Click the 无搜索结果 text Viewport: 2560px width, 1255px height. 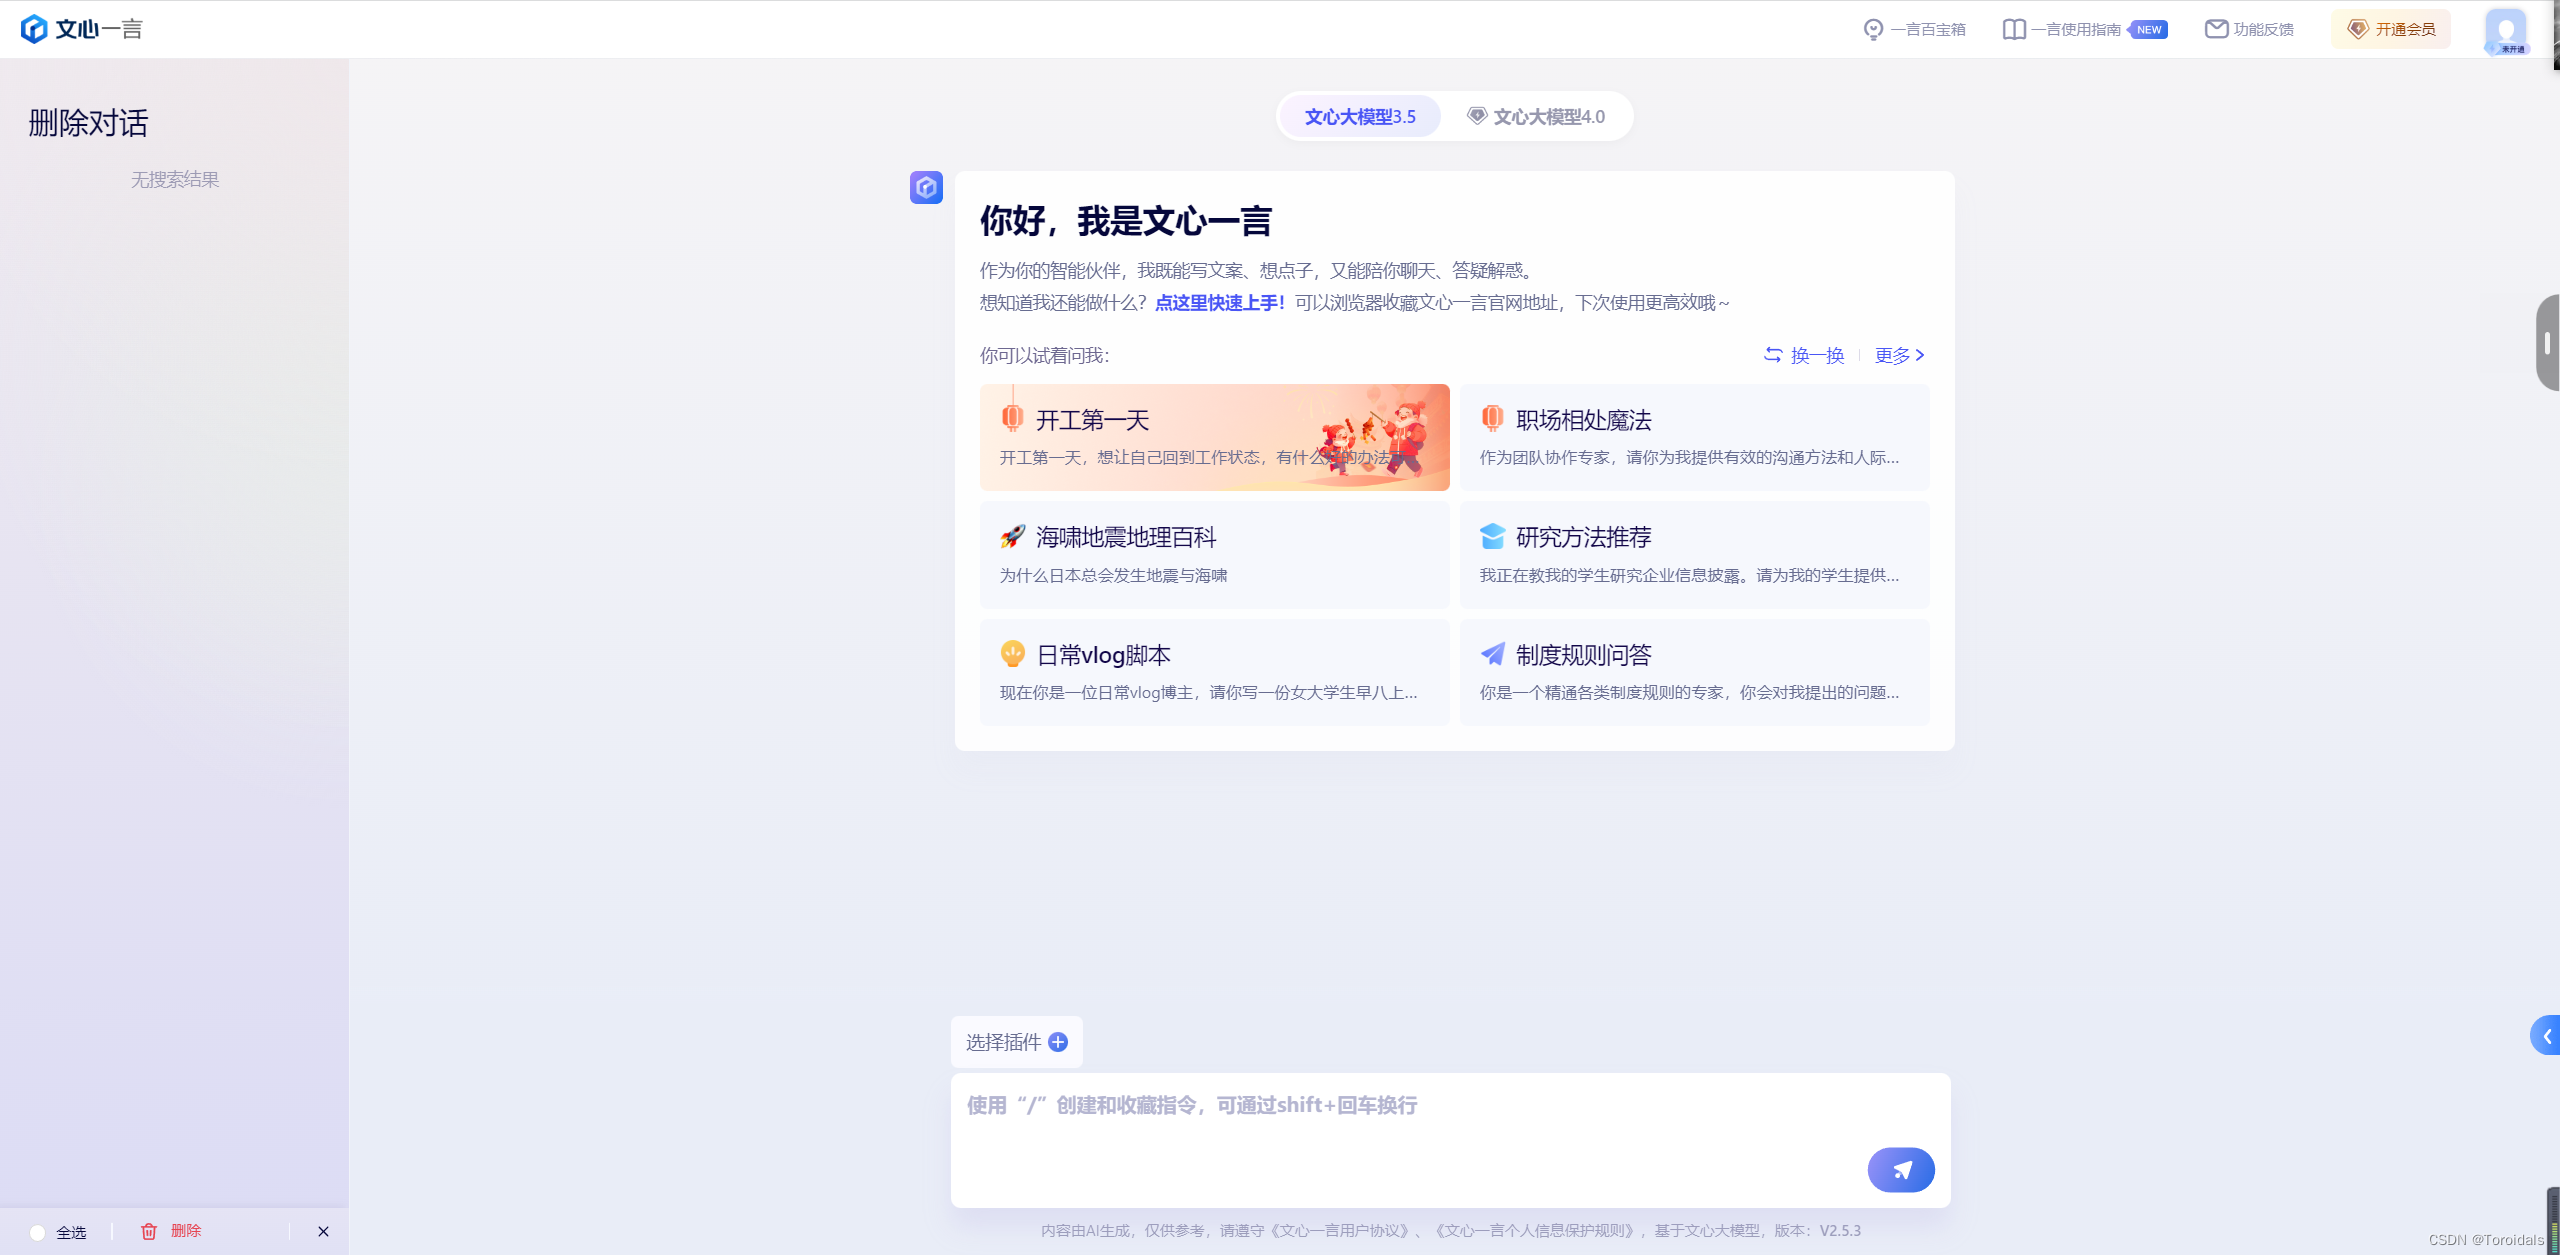(x=175, y=180)
